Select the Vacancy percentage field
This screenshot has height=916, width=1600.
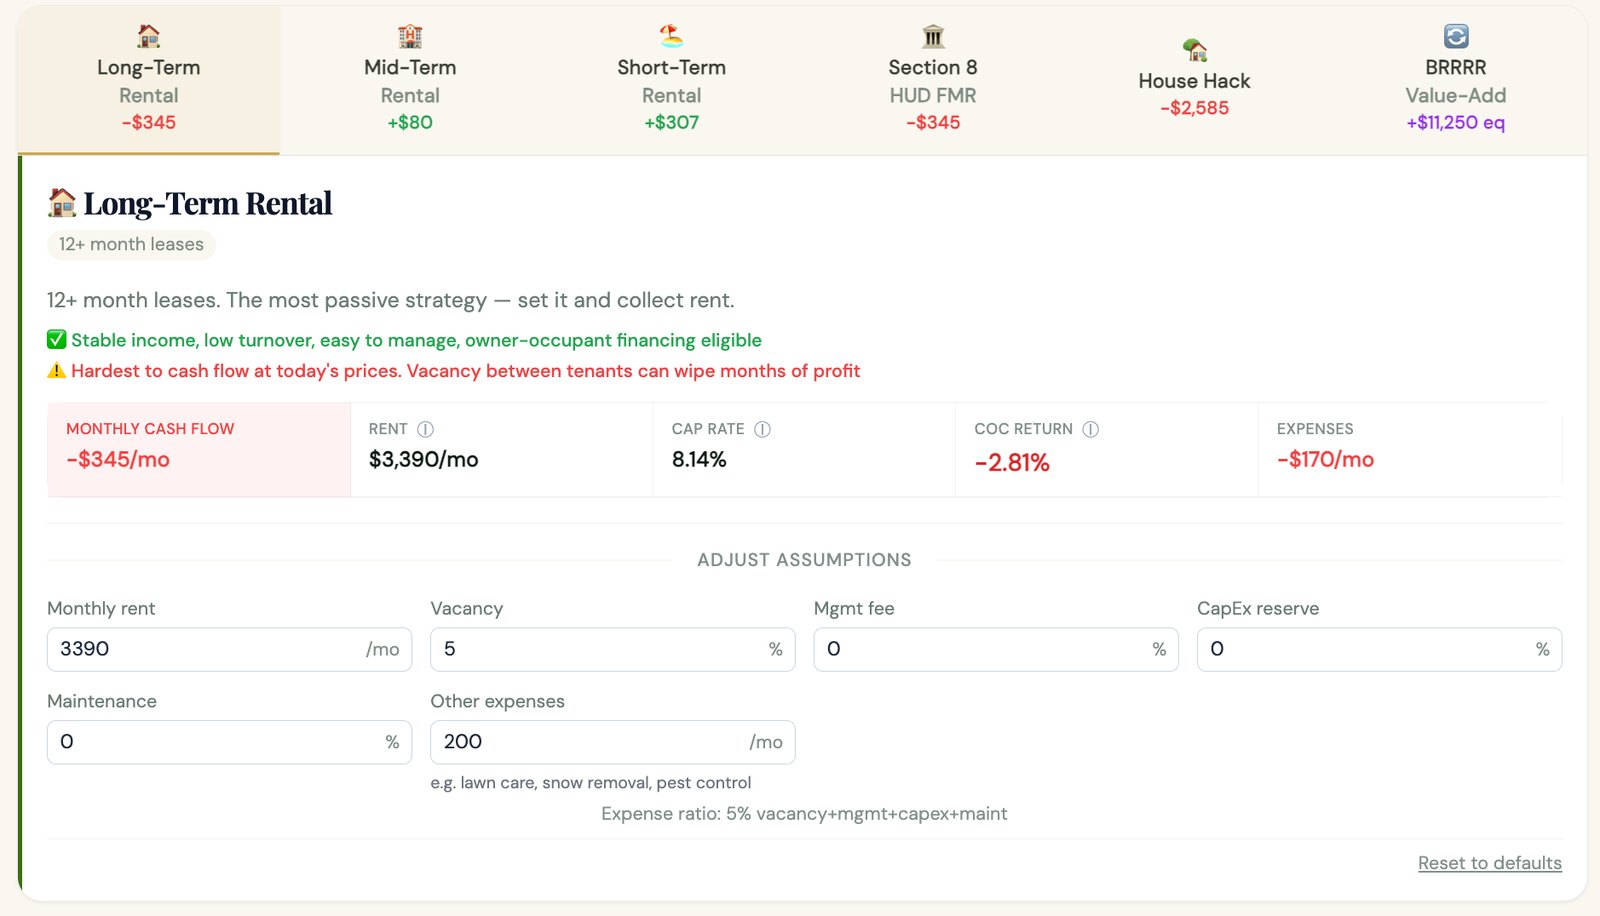tap(611, 649)
